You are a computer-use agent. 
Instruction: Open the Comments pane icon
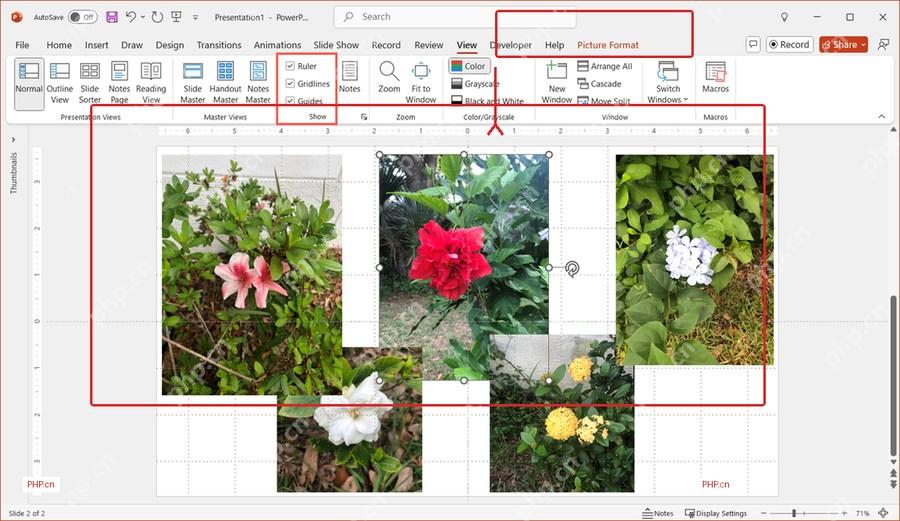(x=753, y=44)
